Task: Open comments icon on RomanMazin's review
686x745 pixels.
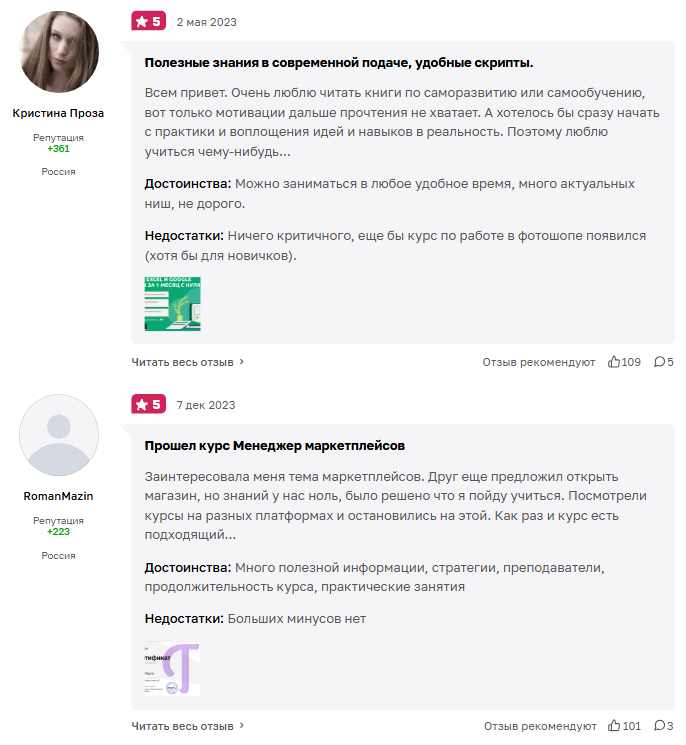Action: pos(659,726)
